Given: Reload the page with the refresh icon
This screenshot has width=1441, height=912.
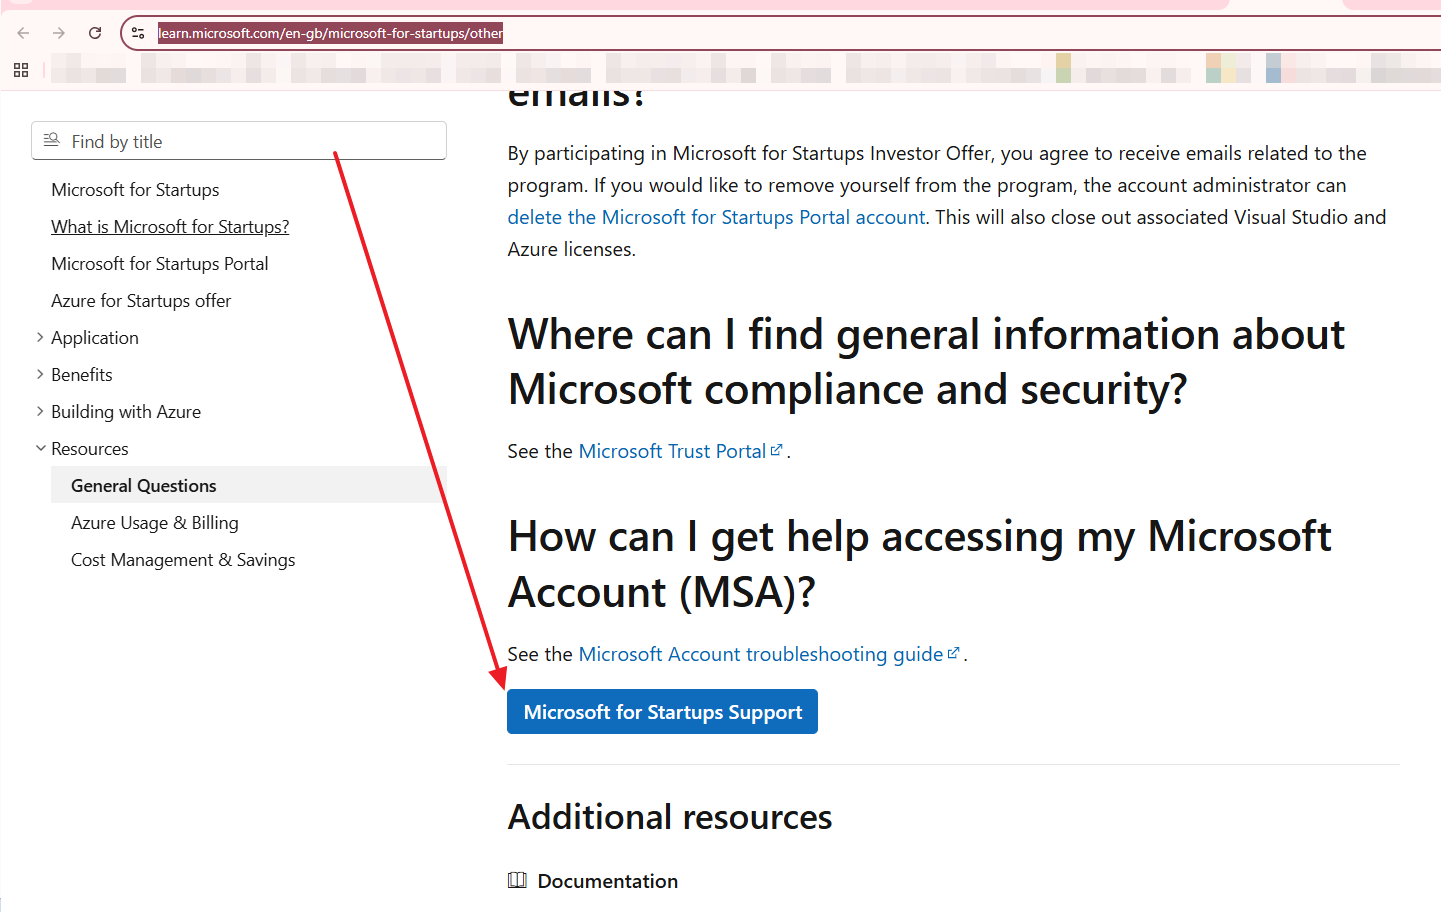Looking at the screenshot, I should coord(95,33).
